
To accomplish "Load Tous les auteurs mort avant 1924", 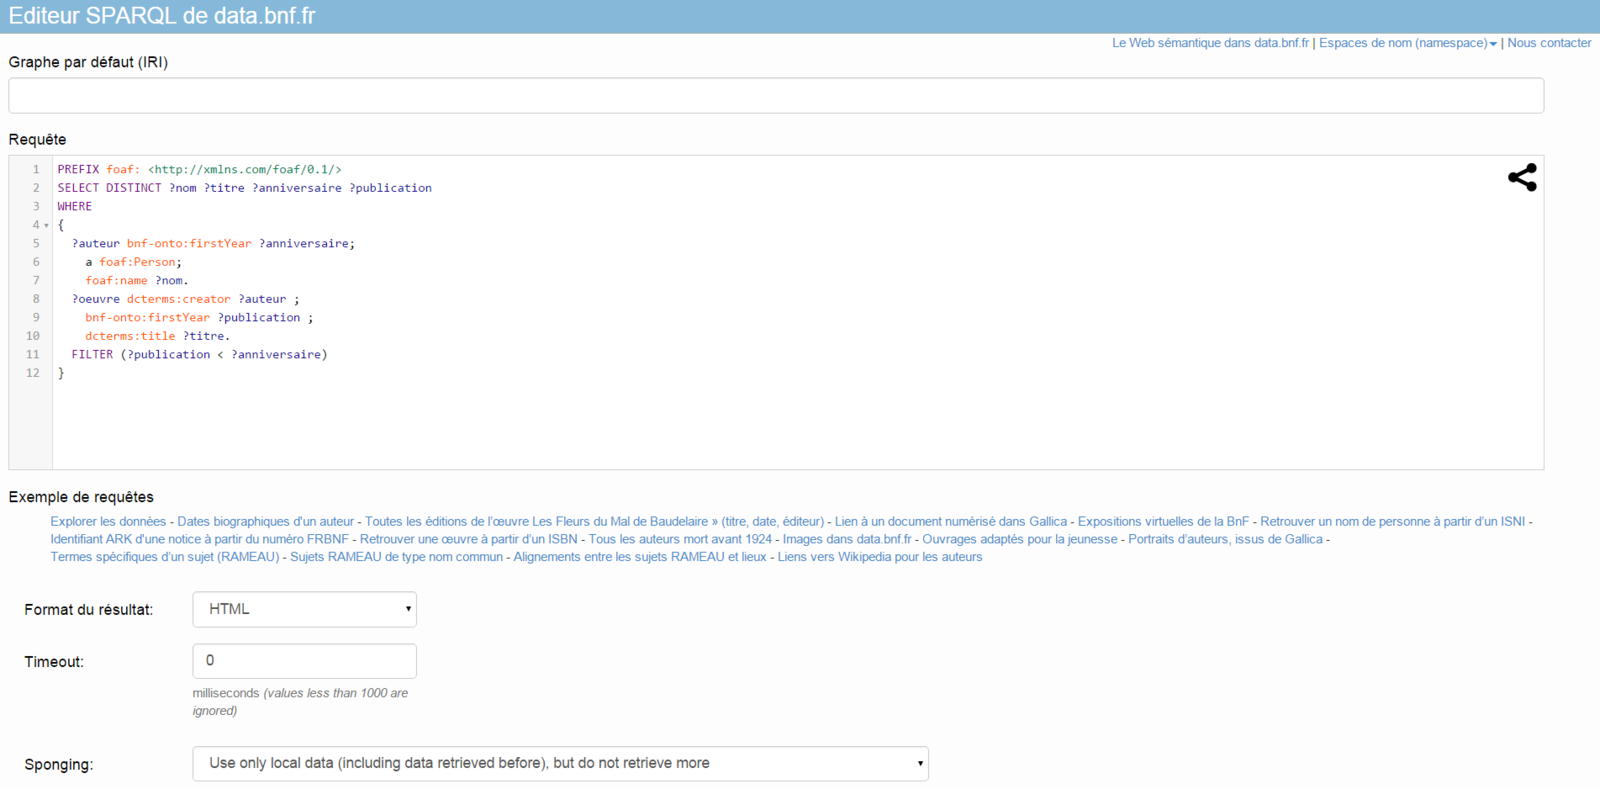I will (680, 539).
